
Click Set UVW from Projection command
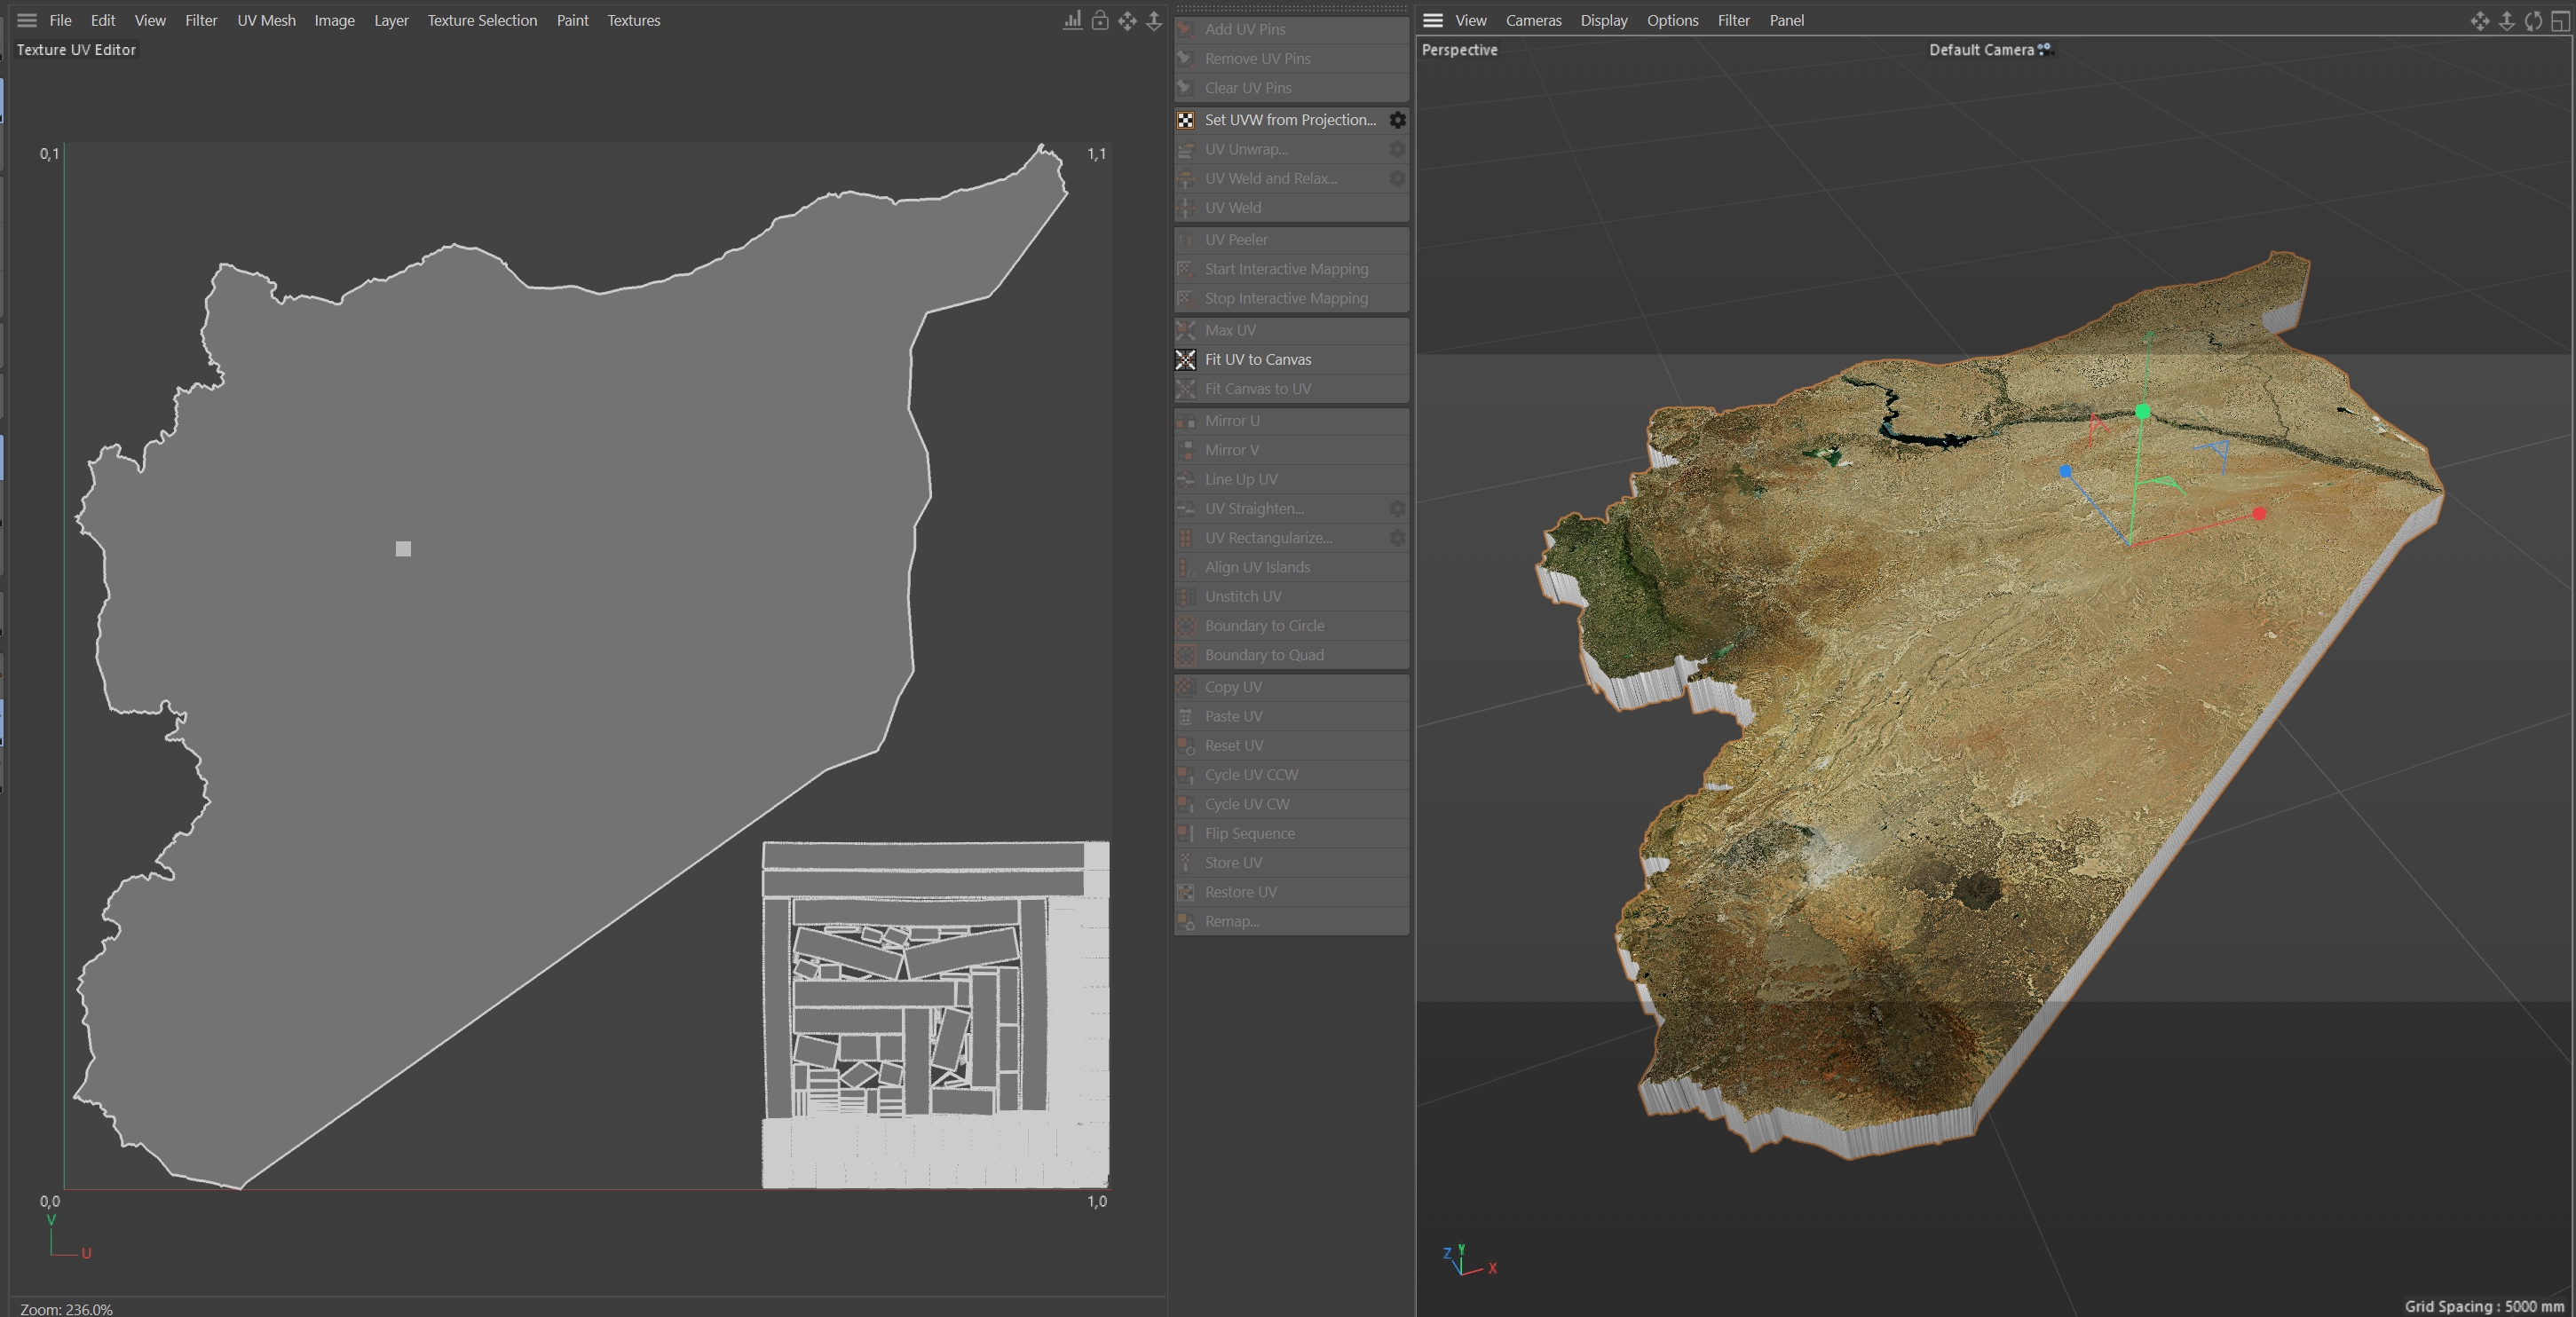coord(1290,120)
